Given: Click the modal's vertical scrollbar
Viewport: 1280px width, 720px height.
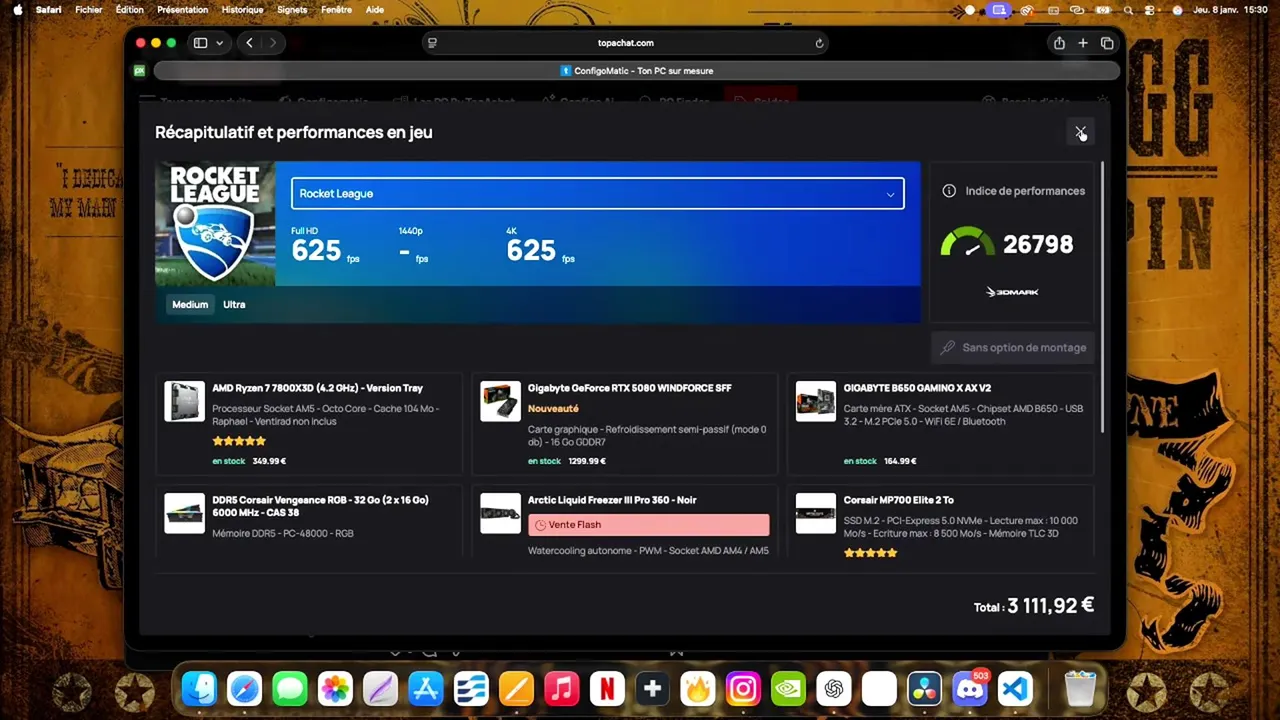Looking at the screenshot, I should tap(1103, 297).
